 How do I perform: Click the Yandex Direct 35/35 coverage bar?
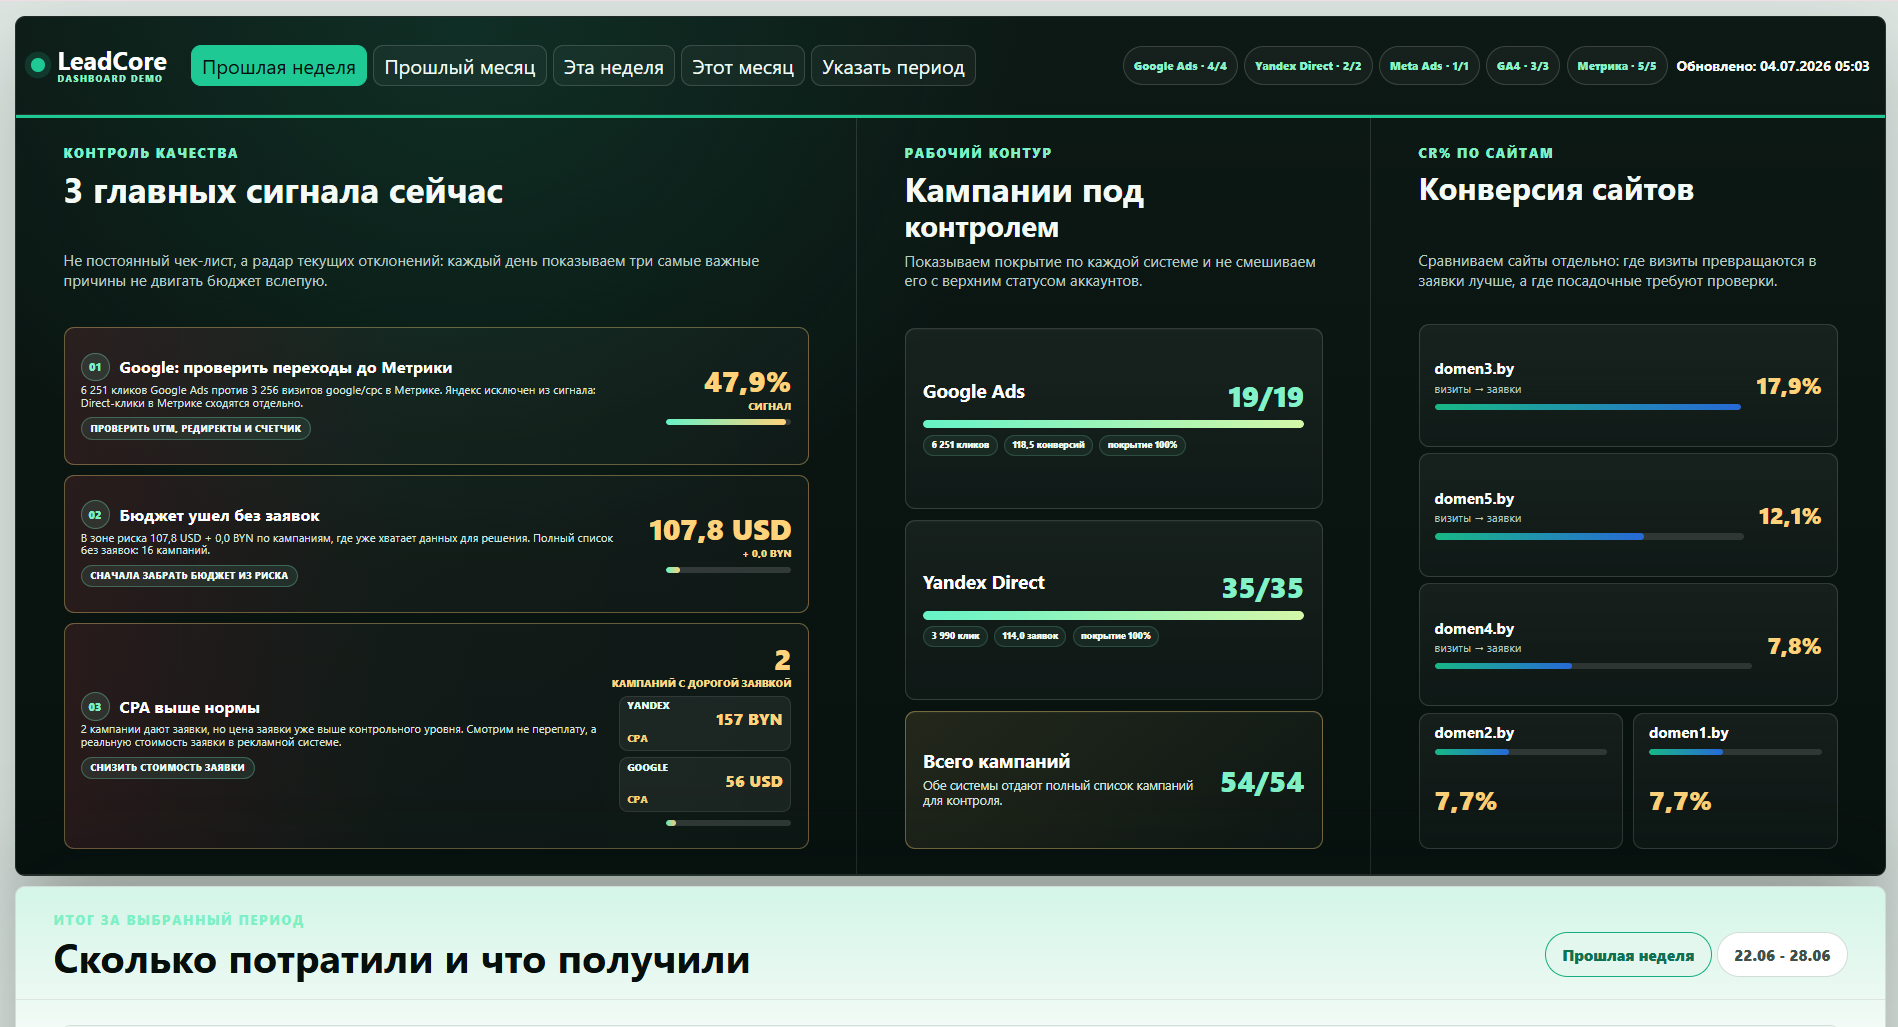coord(1113,615)
